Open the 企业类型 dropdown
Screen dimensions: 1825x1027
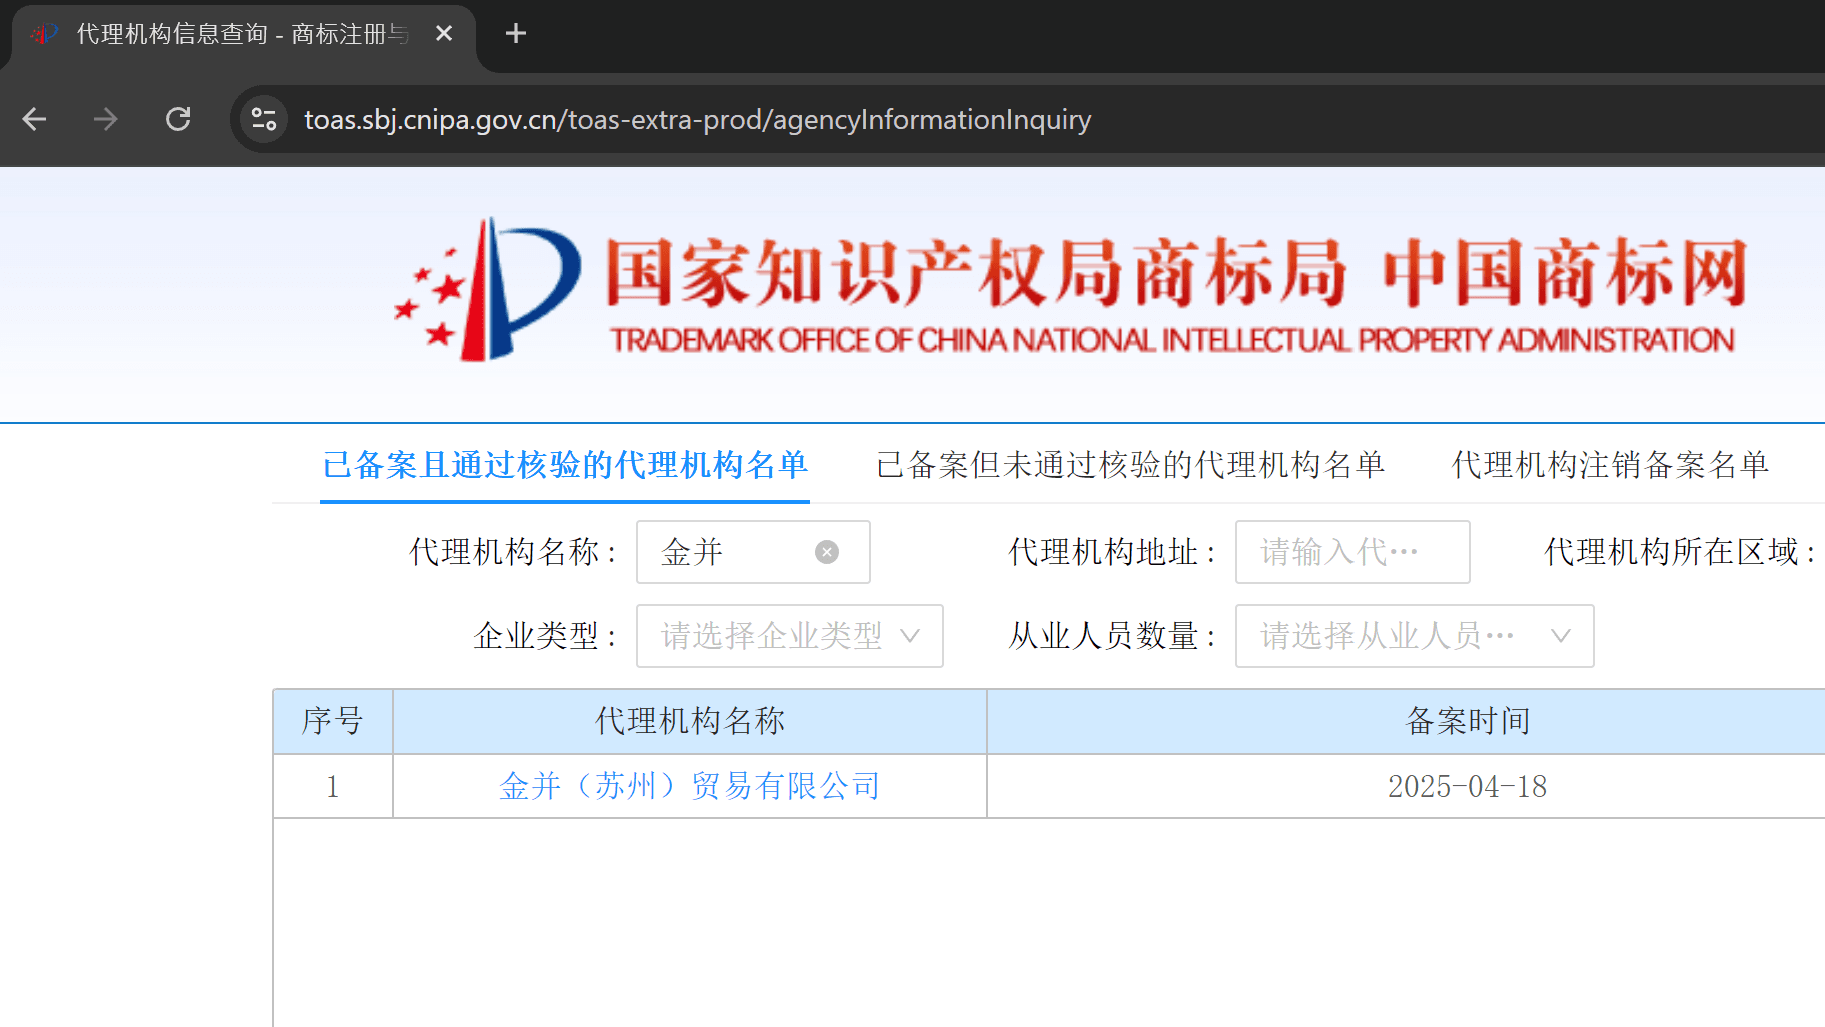tap(790, 636)
